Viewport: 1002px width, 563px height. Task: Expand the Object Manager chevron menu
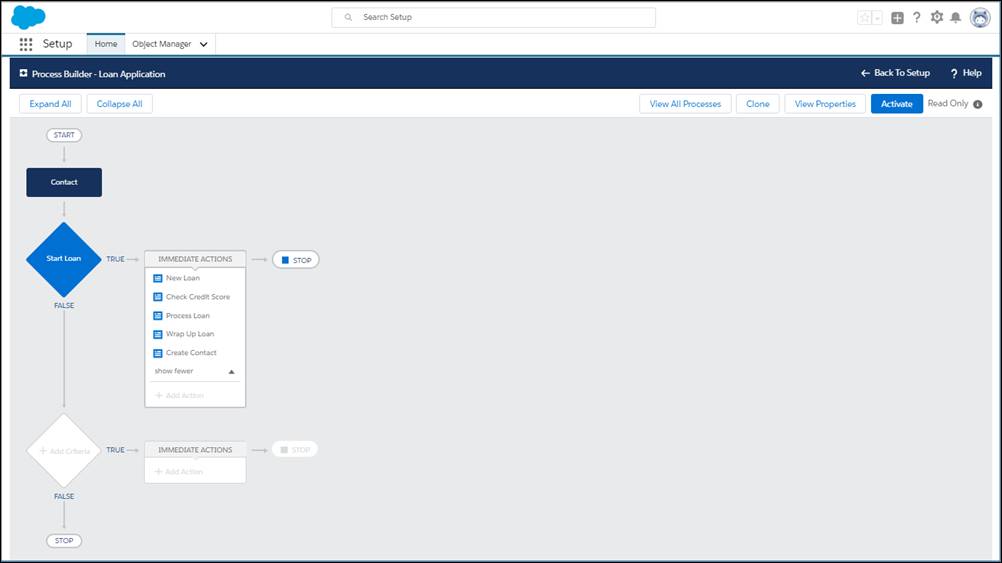tap(204, 44)
